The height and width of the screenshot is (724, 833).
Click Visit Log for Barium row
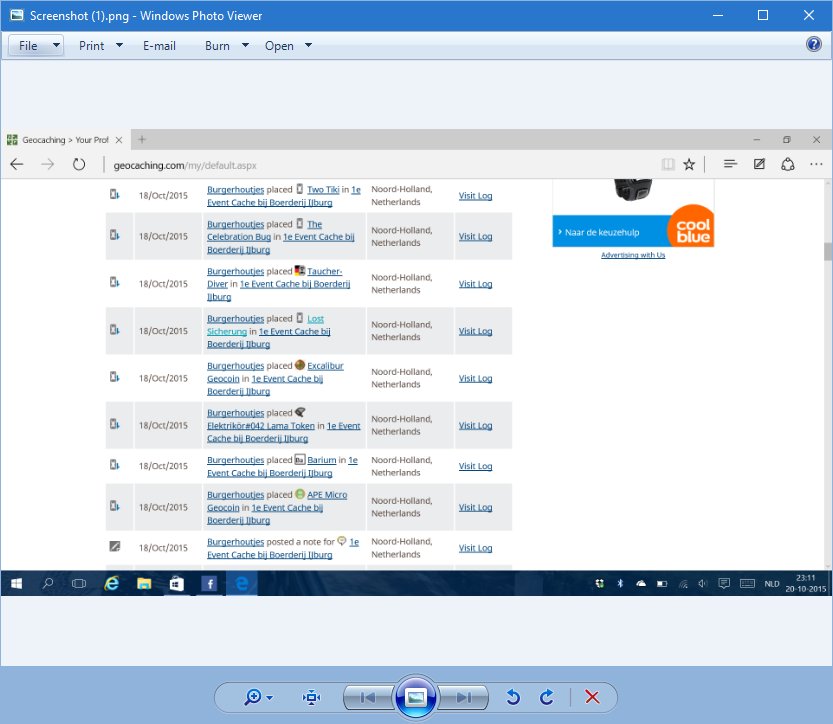(x=475, y=466)
